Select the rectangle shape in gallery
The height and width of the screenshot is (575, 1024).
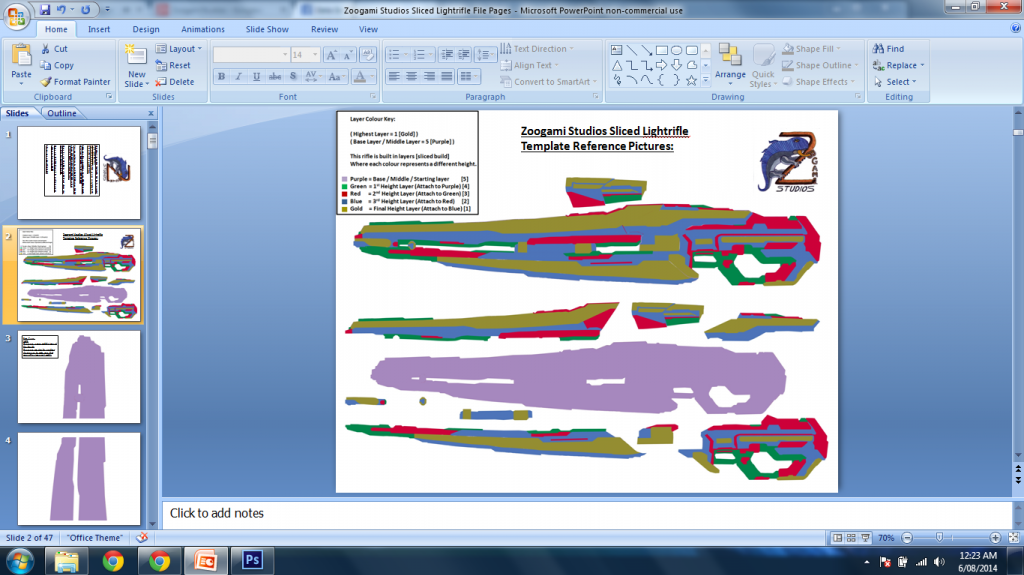pos(662,50)
